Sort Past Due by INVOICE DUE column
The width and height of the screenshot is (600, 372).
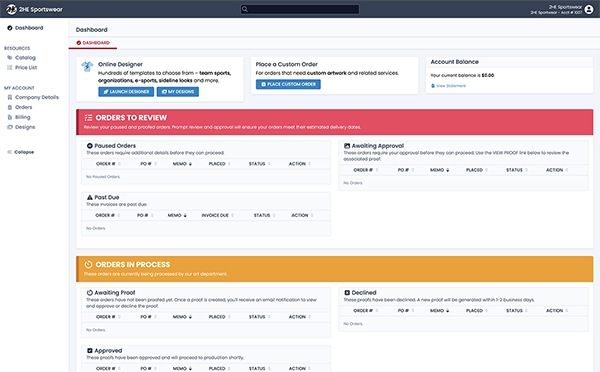(218, 215)
